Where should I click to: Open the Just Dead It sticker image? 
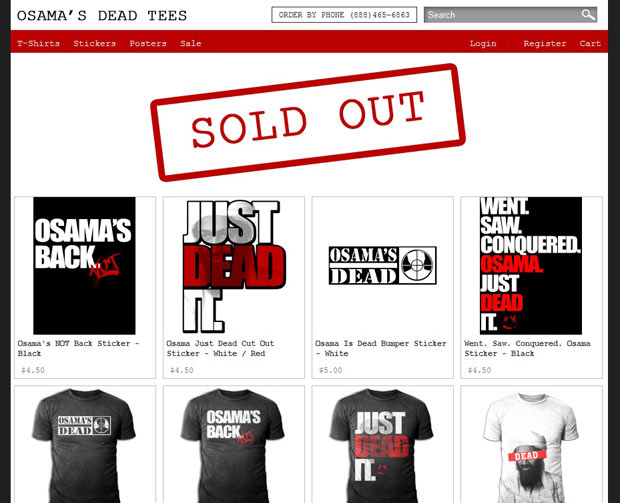[233, 266]
